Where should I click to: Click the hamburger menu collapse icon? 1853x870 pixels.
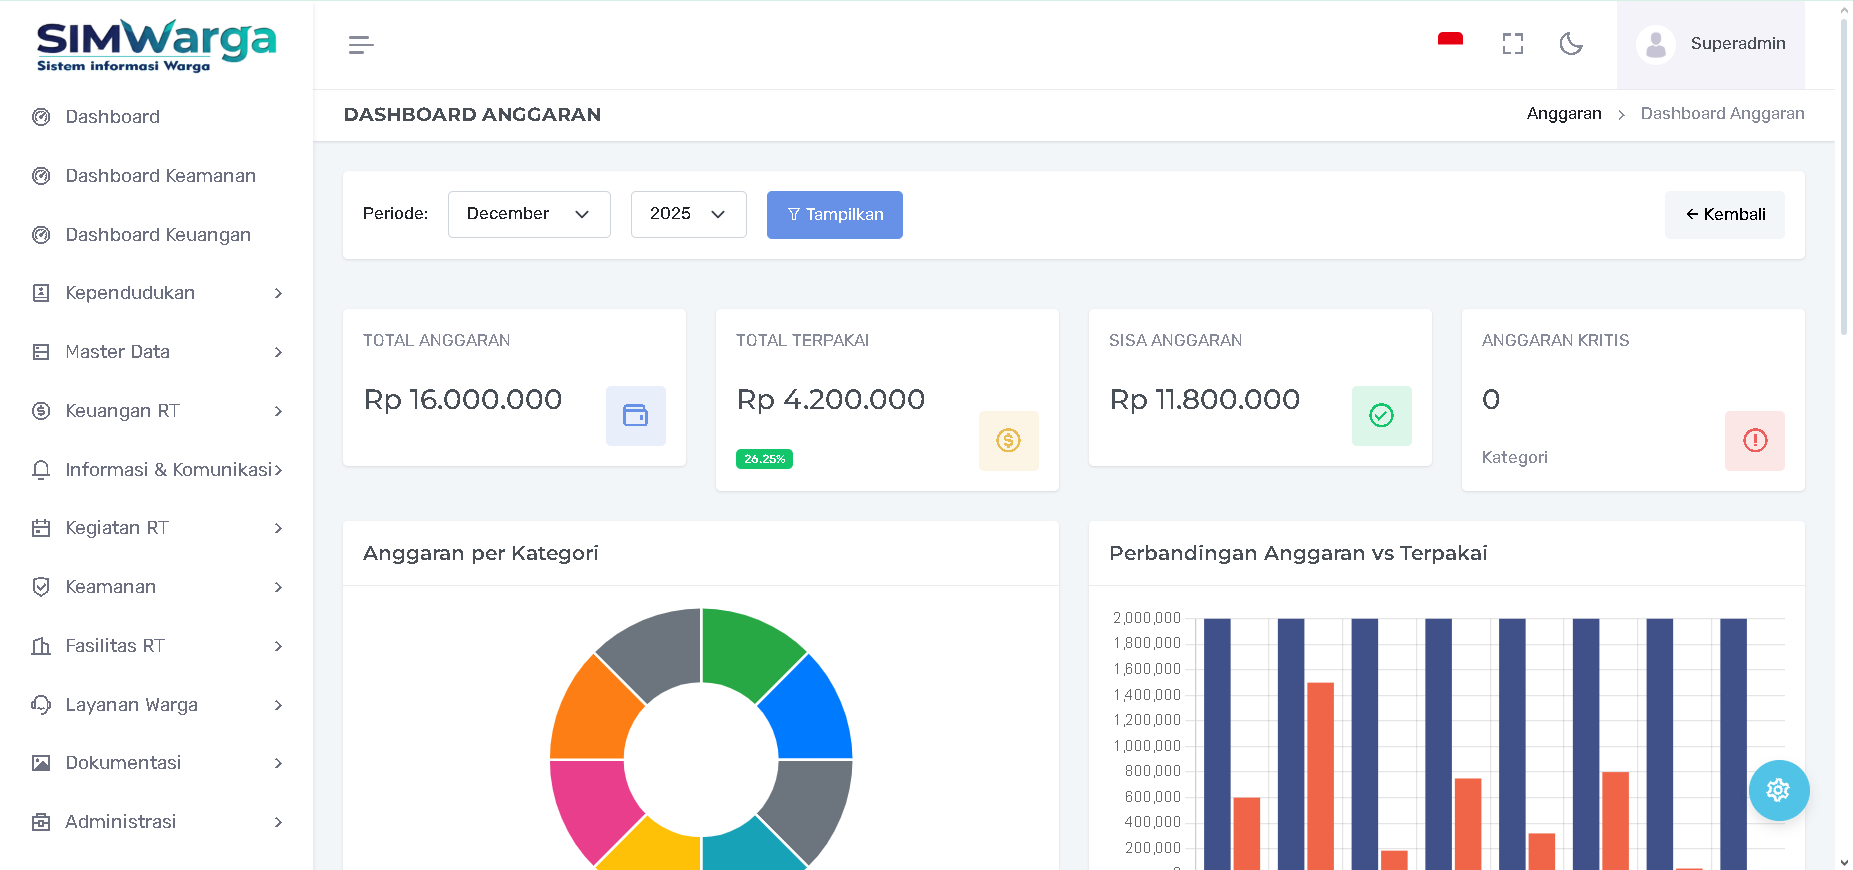click(x=361, y=45)
